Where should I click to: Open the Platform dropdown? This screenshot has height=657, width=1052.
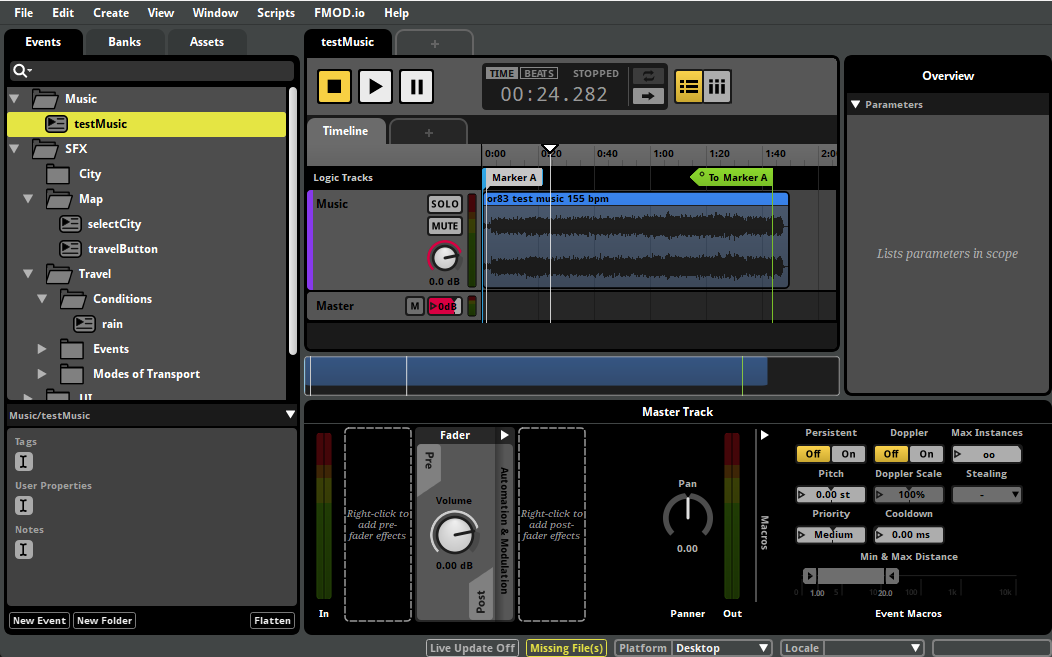point(722,648)
